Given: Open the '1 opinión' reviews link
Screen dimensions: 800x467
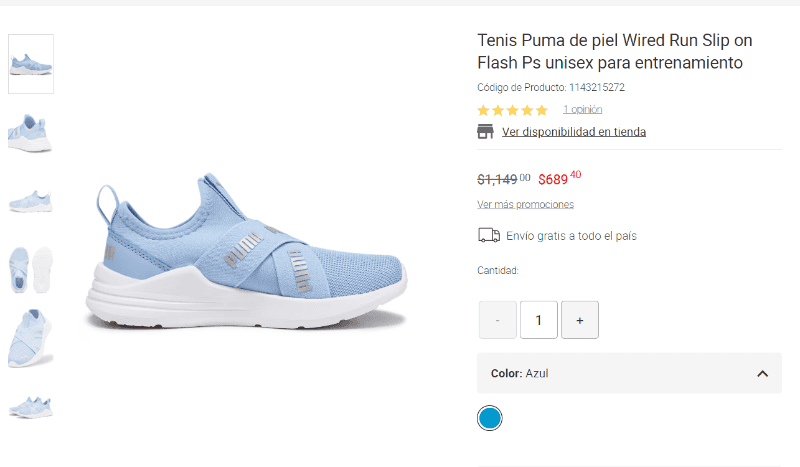Looking at the screenshot, I should 582,110.
